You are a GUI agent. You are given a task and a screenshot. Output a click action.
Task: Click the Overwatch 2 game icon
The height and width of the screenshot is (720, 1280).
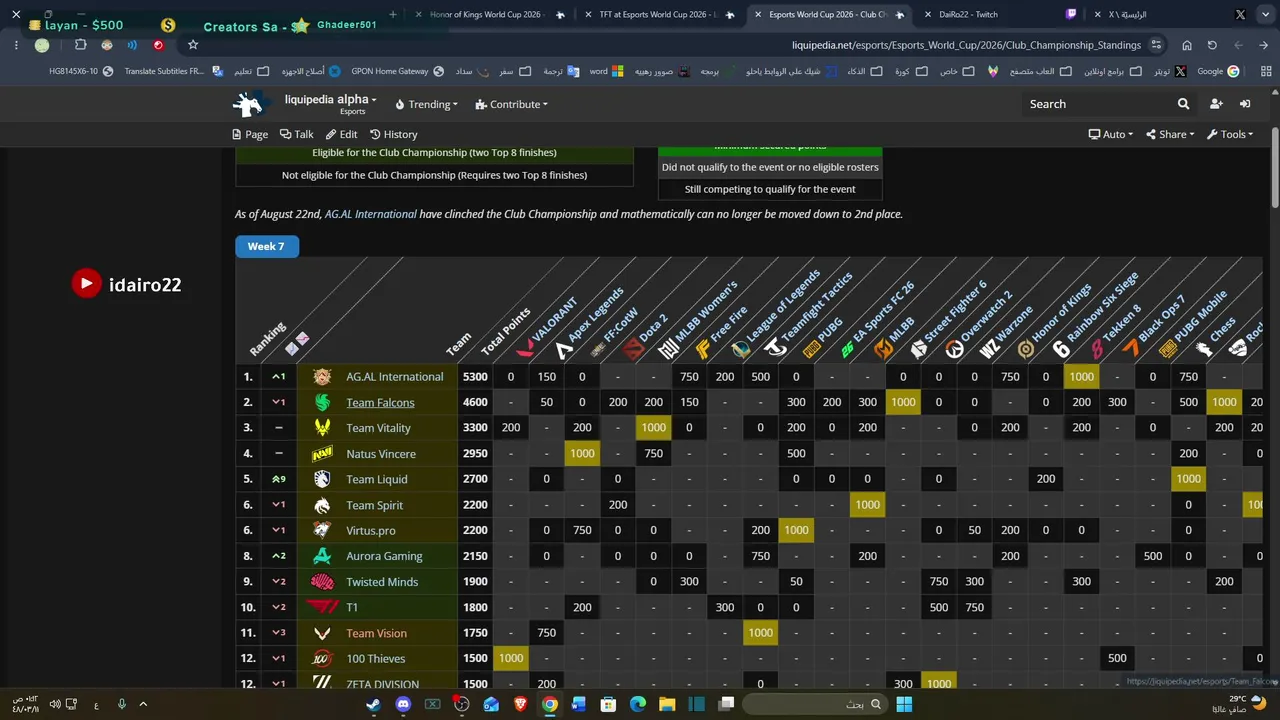(x=954, y=350)
